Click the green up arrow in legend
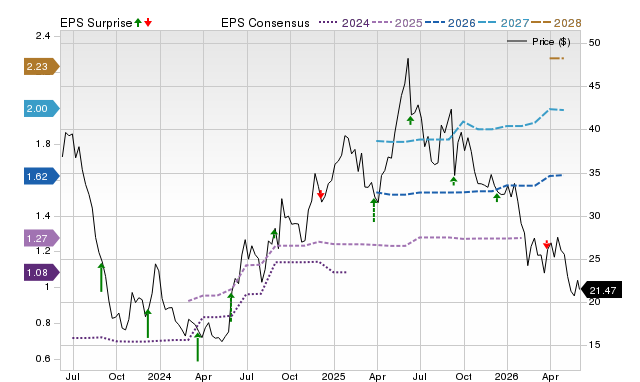Viewport: 640px width, 382px height. coord(138,22)
